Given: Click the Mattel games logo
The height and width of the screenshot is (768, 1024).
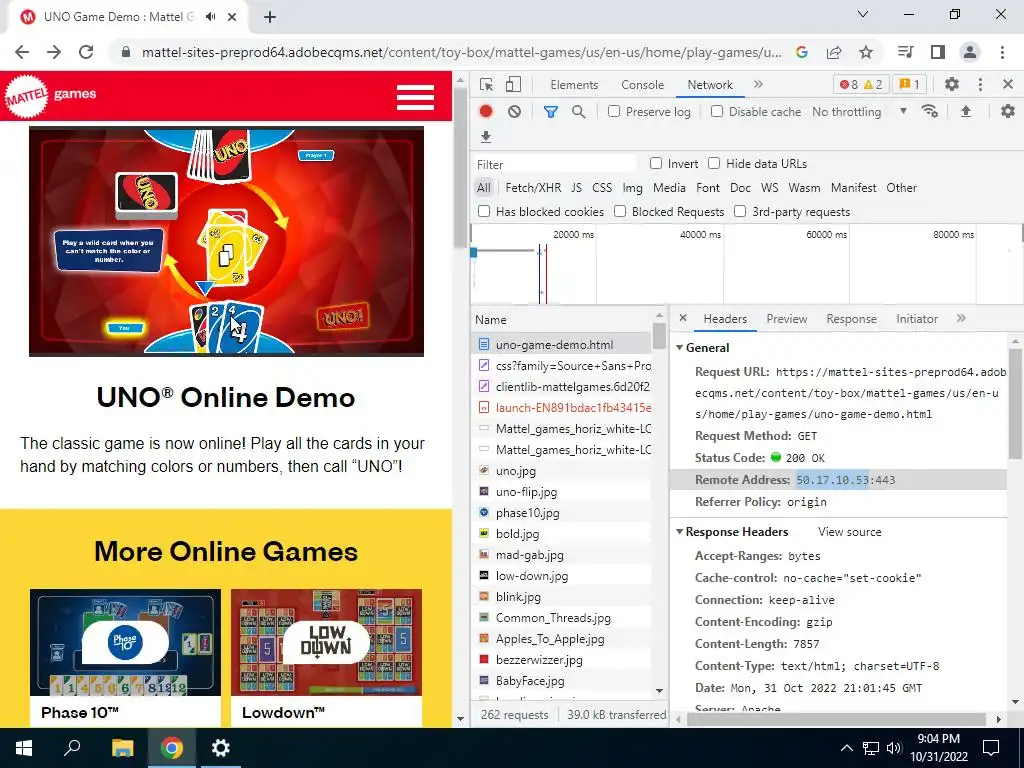Looking at the screenshot, I should click(51, 96).
